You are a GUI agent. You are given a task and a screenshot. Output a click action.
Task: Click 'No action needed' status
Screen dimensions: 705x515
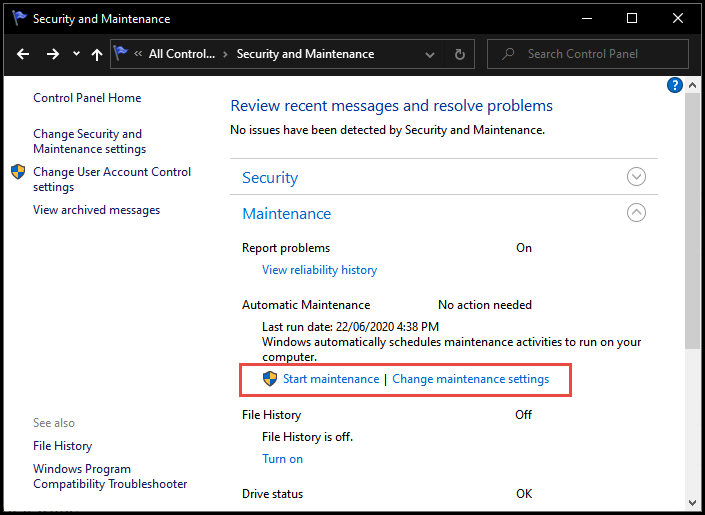coord(485,305)
